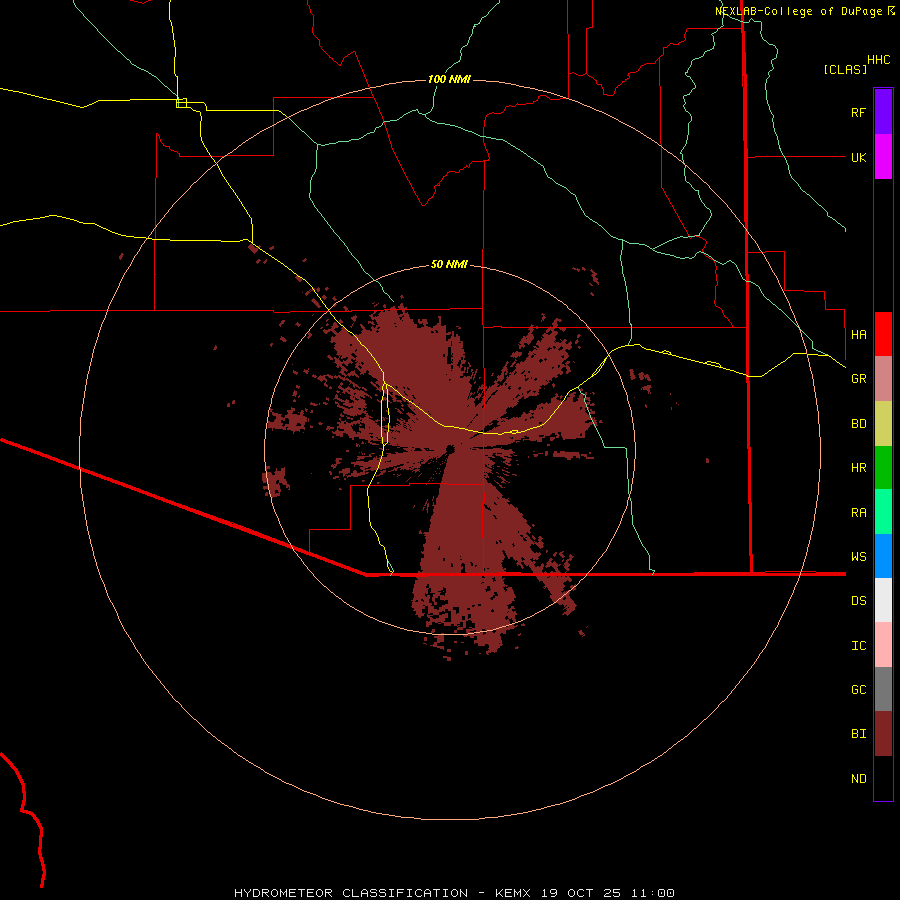Click the BD legend label
This screenshot has width=900, height=900.
point(858,424)
